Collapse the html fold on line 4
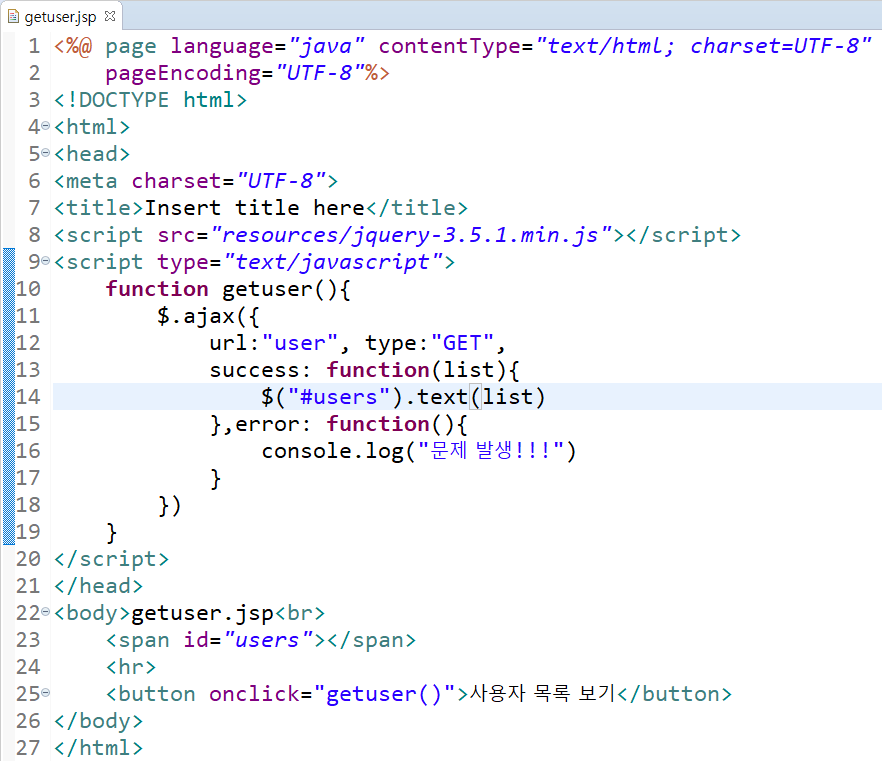The height and width of the screenshot is (761, 882). [46, 126]
